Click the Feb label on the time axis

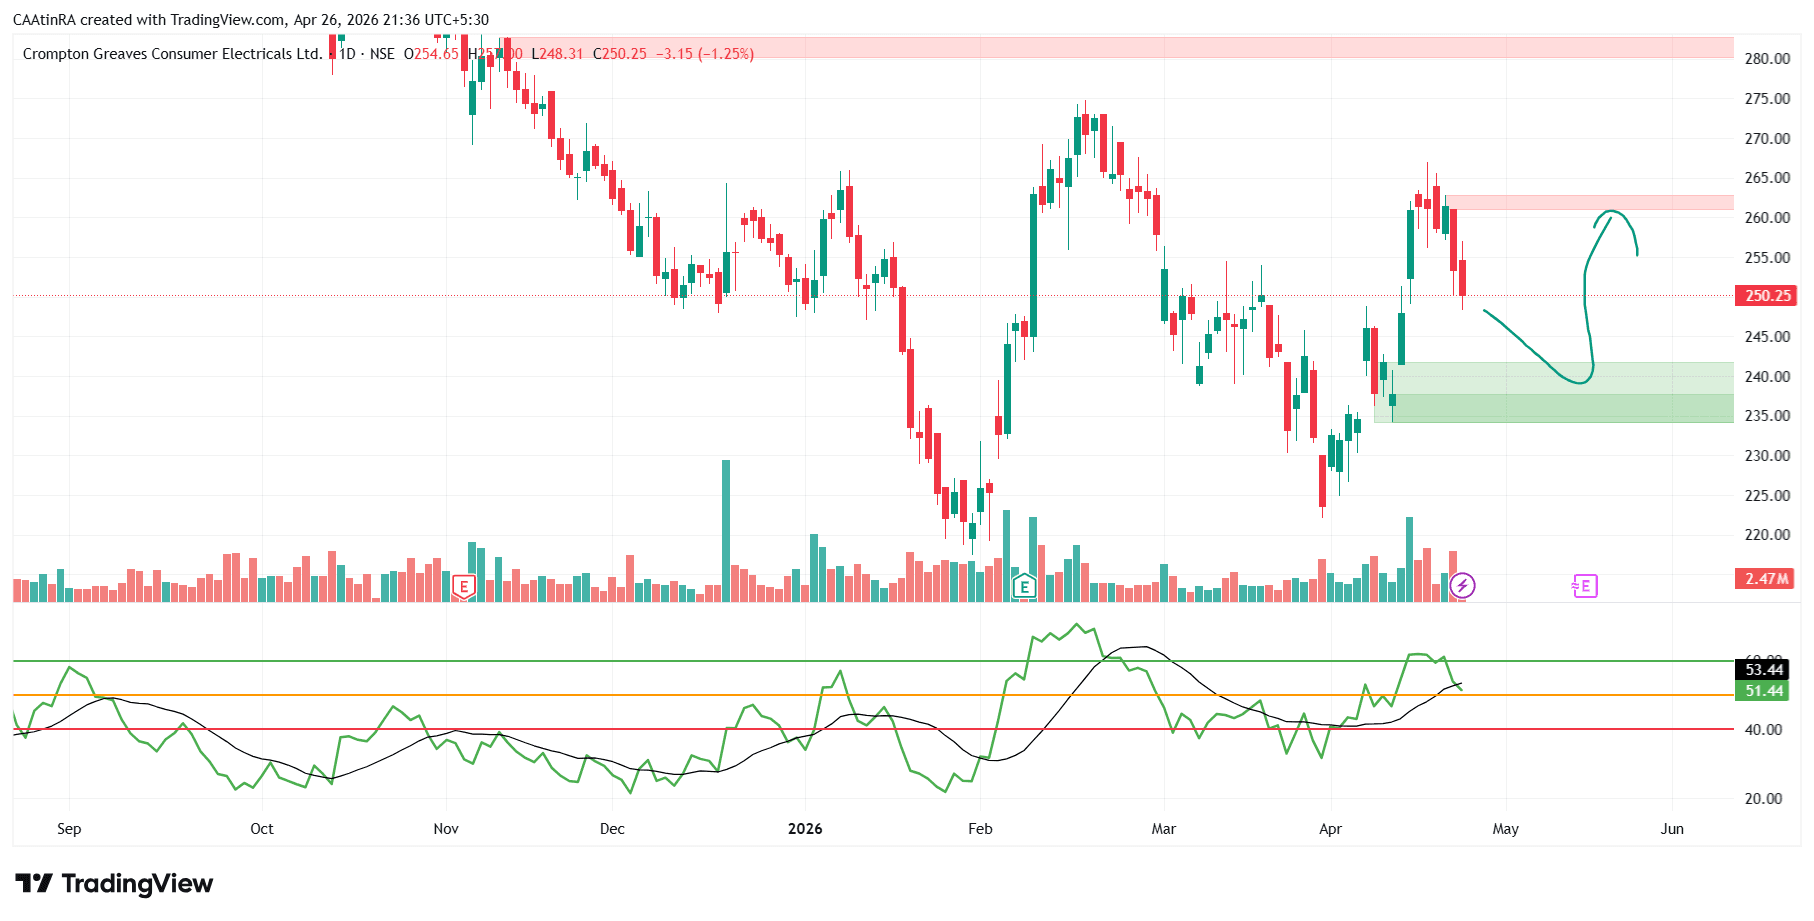(980, 829)
